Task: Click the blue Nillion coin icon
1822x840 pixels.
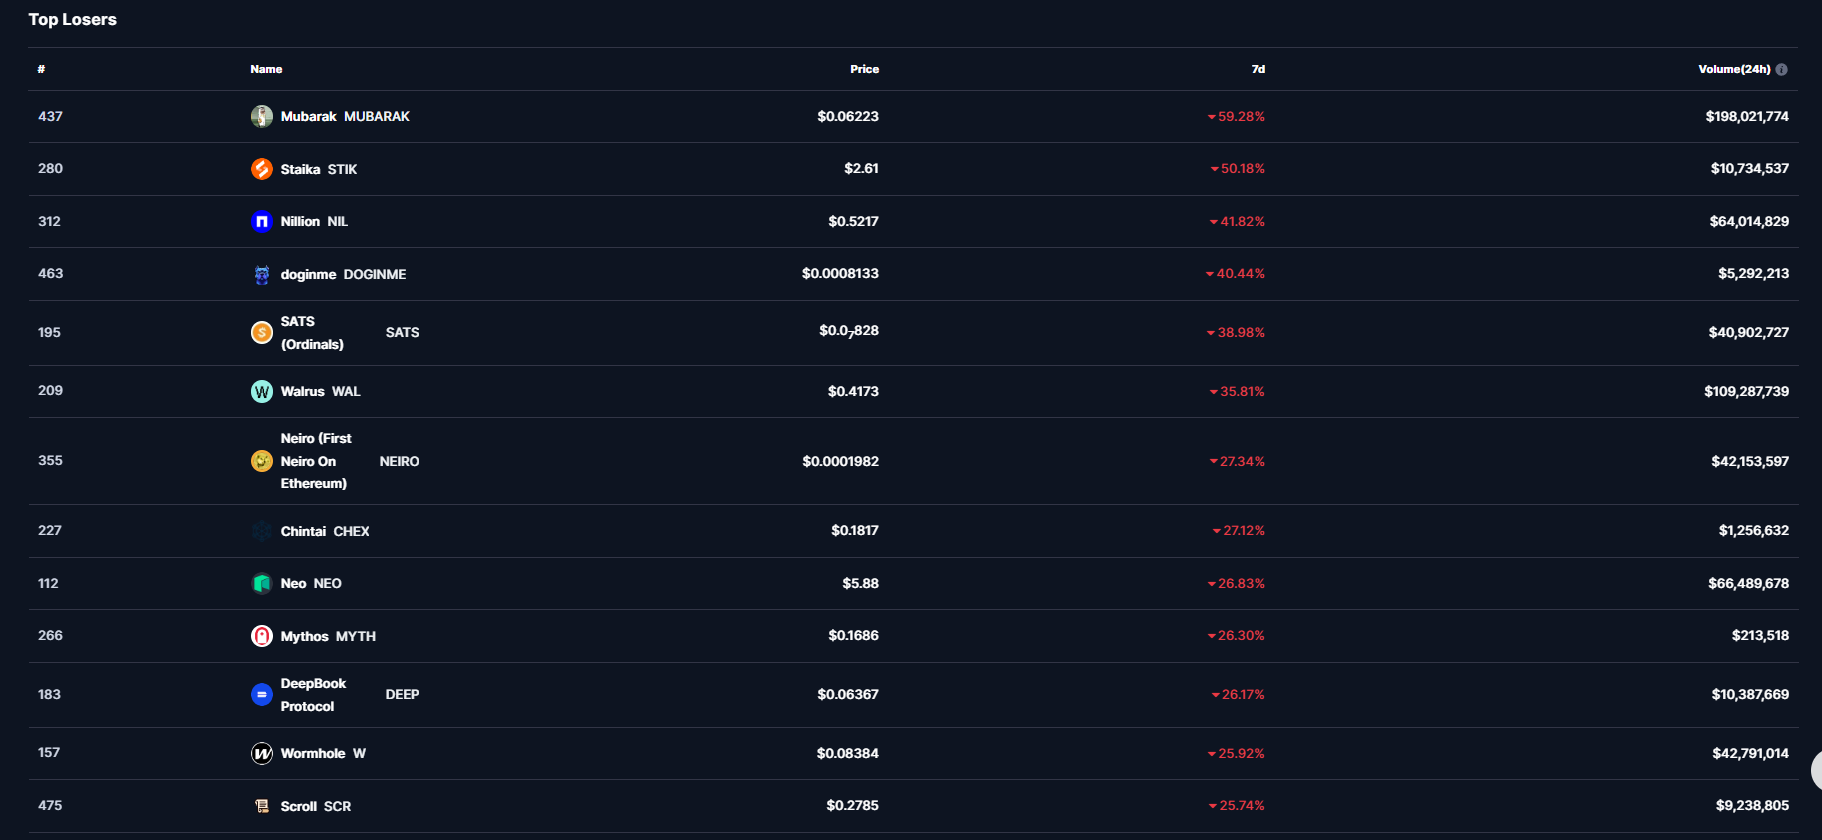Action: (x=262, y=222)
